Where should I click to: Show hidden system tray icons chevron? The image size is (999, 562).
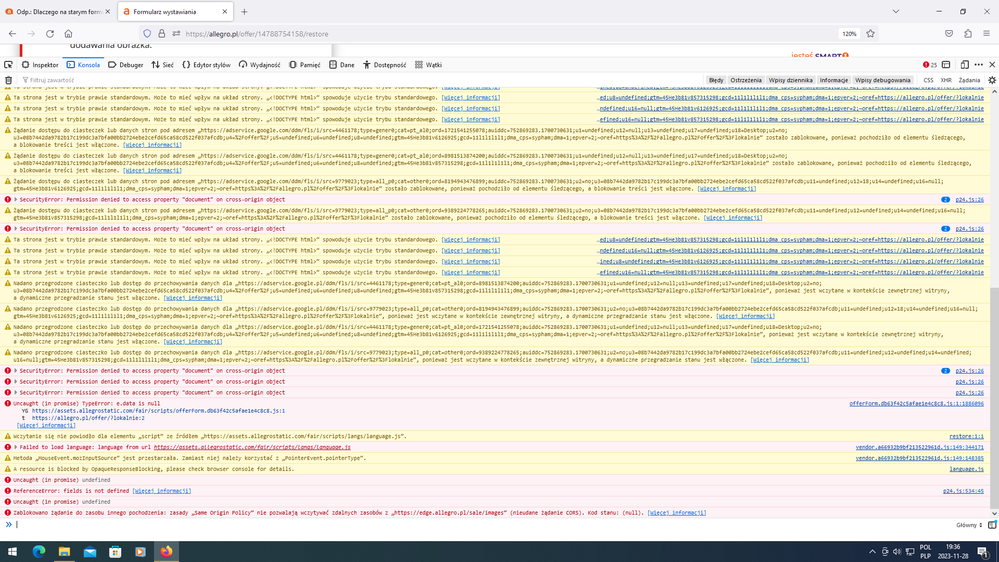click(x=872, y=552)
